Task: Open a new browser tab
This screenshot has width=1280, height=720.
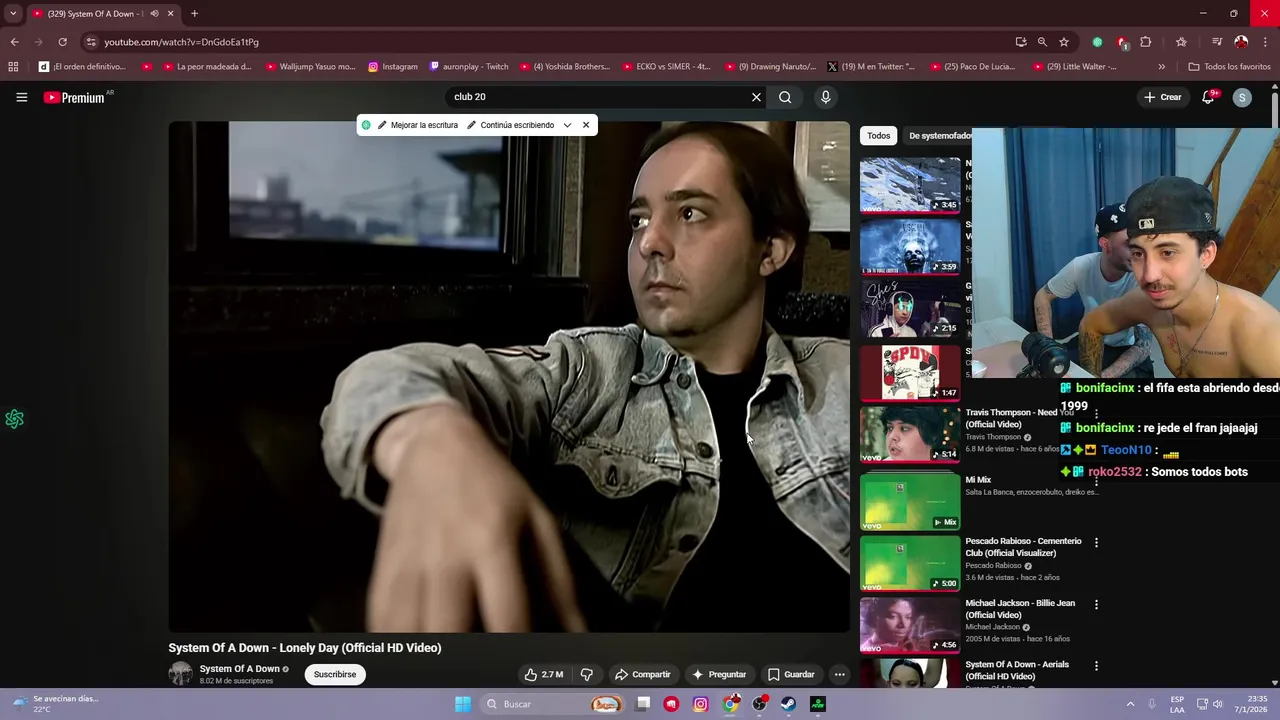Action: [194, 13]
